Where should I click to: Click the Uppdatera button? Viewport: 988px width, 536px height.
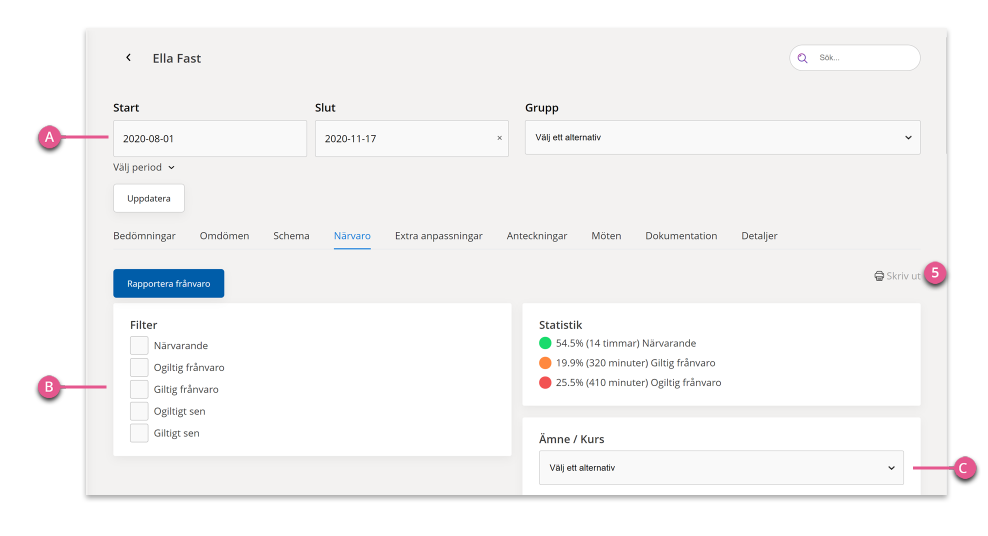click(x=149, y=198)
